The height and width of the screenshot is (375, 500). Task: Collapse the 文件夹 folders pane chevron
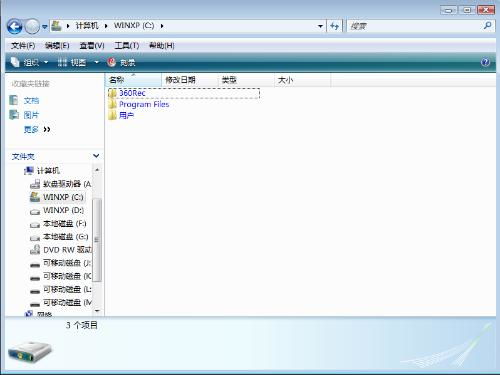[x=96, y=156]
